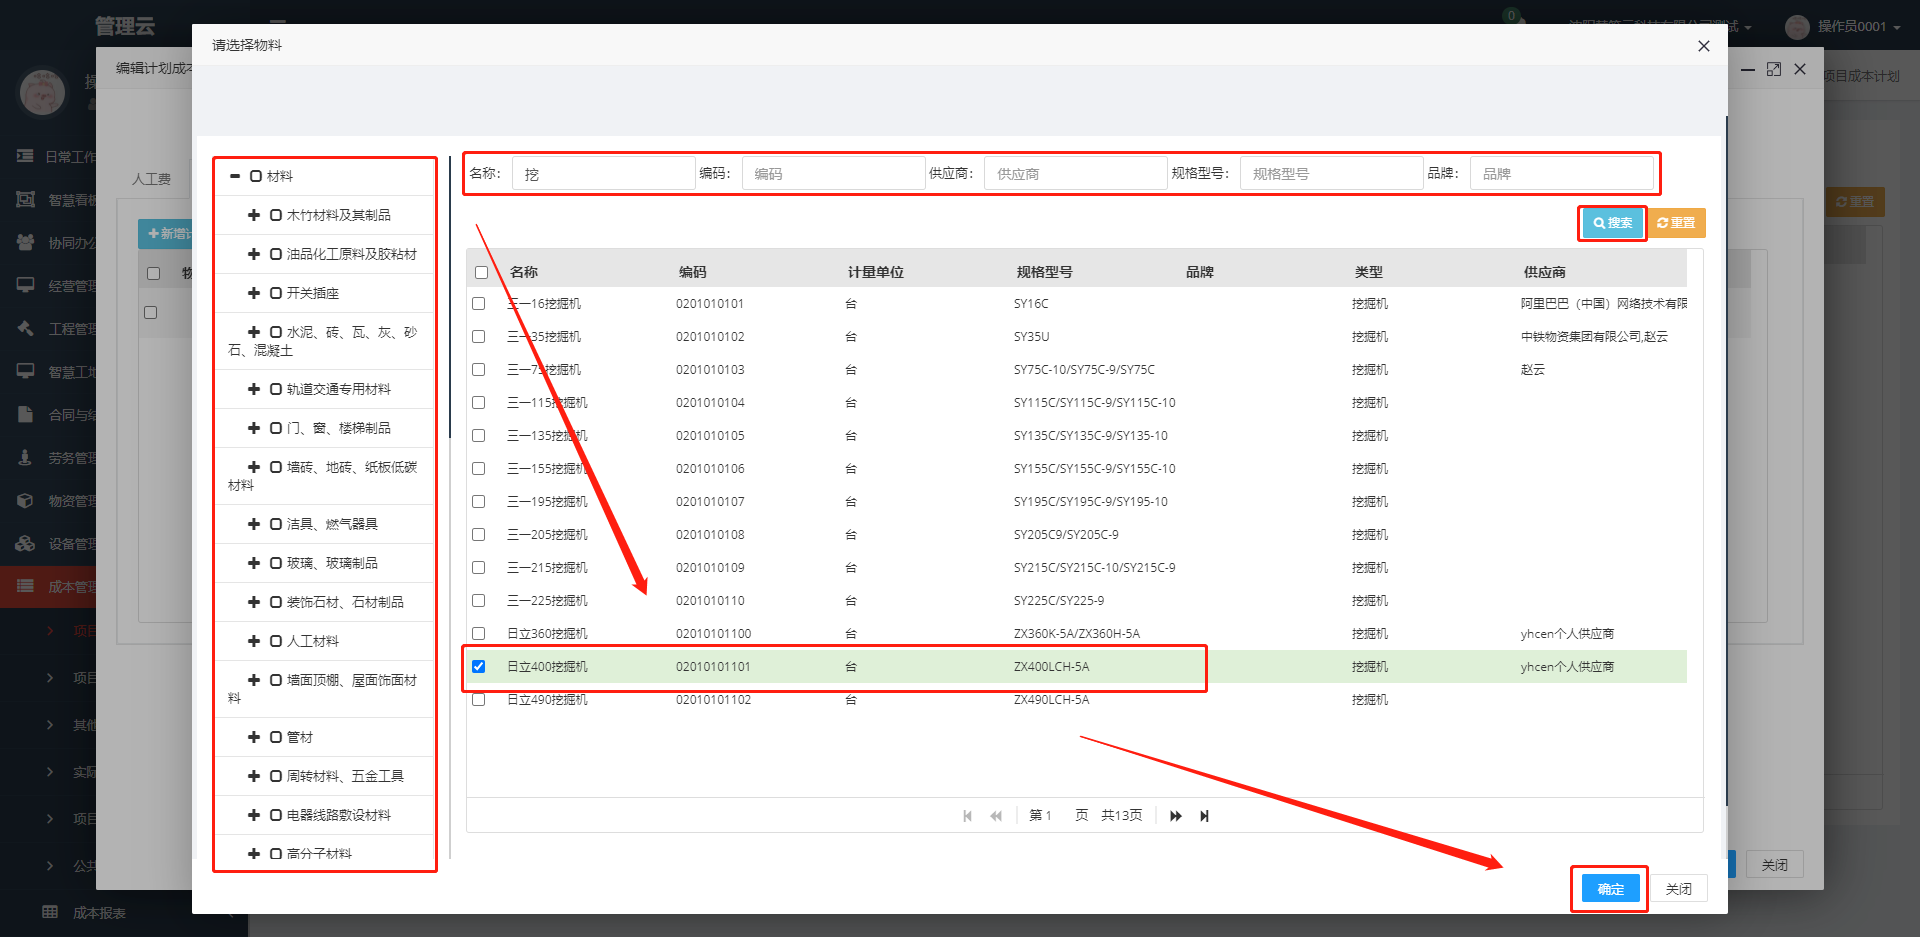The width and height of the screenshot is (1920, 937).
Task: Maximize the background 编辑计划成本 window
Action: coord(1774,69)
